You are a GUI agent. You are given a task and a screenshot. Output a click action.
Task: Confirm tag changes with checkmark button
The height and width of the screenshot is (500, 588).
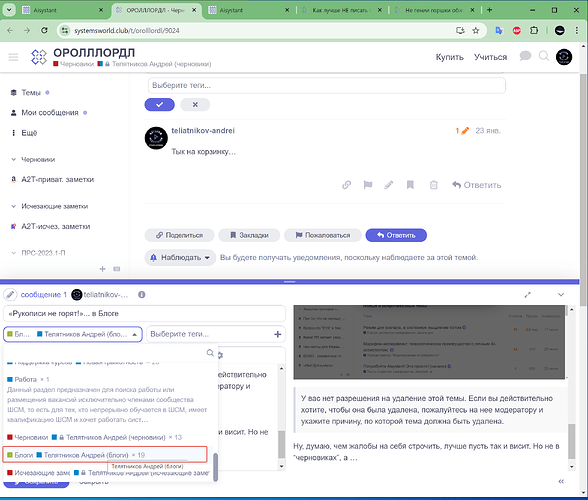160,105
